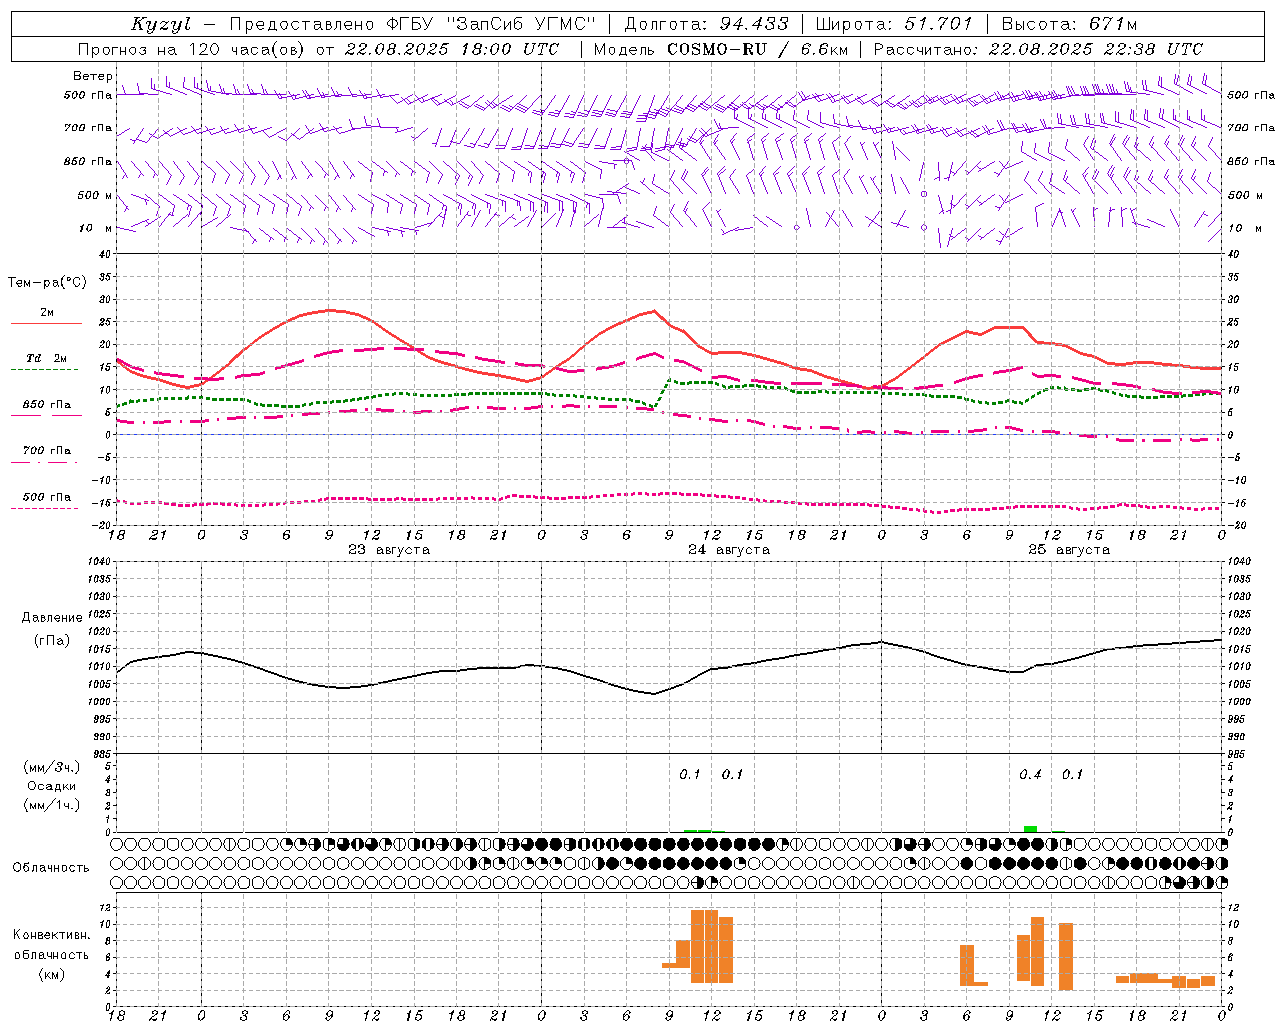Click the dashed legend line under Td 2м

[44, 370]
